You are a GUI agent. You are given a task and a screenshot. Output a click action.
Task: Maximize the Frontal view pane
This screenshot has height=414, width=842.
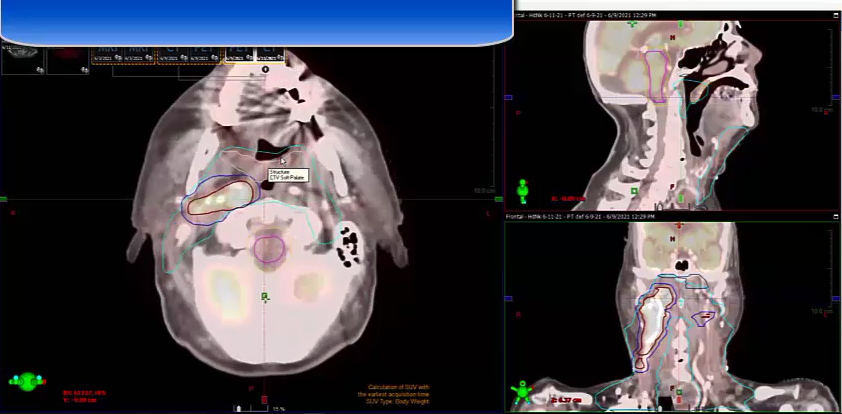pyautogui.click(x=836, y=216)
